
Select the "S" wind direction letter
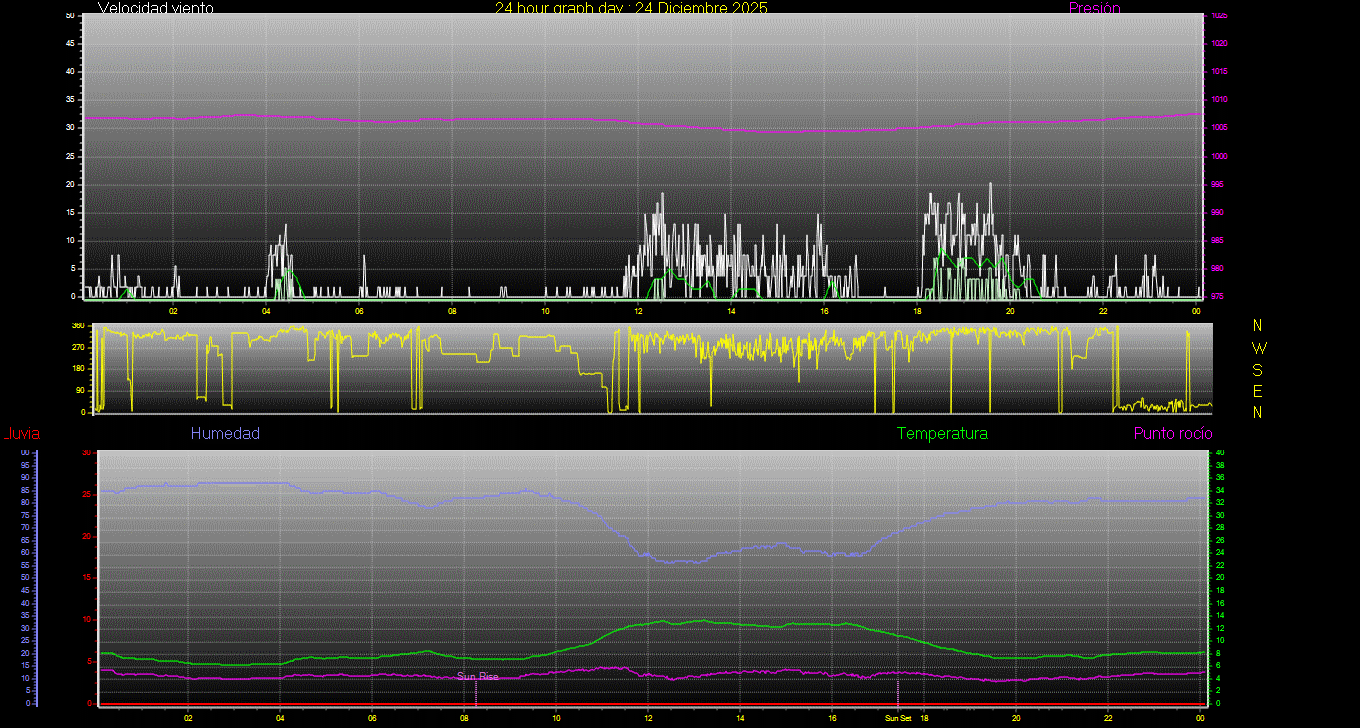[1258, 369]
